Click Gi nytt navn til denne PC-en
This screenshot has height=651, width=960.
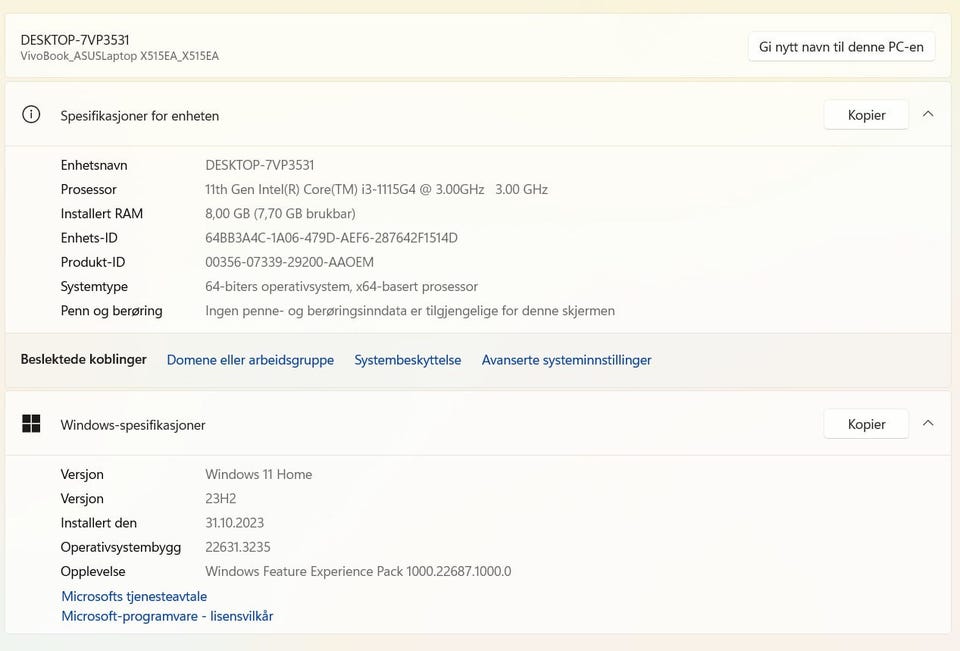841,47
